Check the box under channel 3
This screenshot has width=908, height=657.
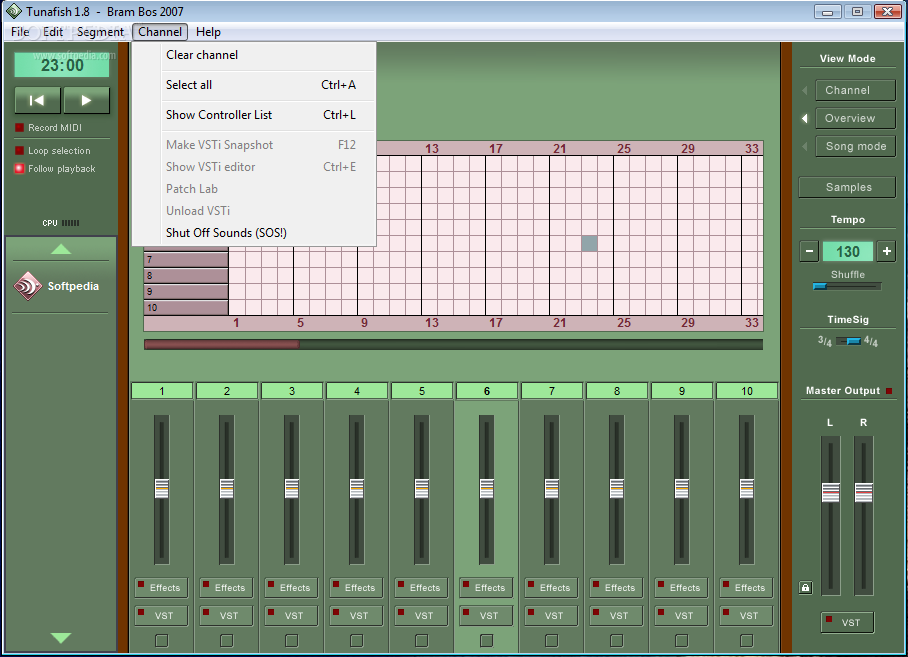[x=292, y=640]
